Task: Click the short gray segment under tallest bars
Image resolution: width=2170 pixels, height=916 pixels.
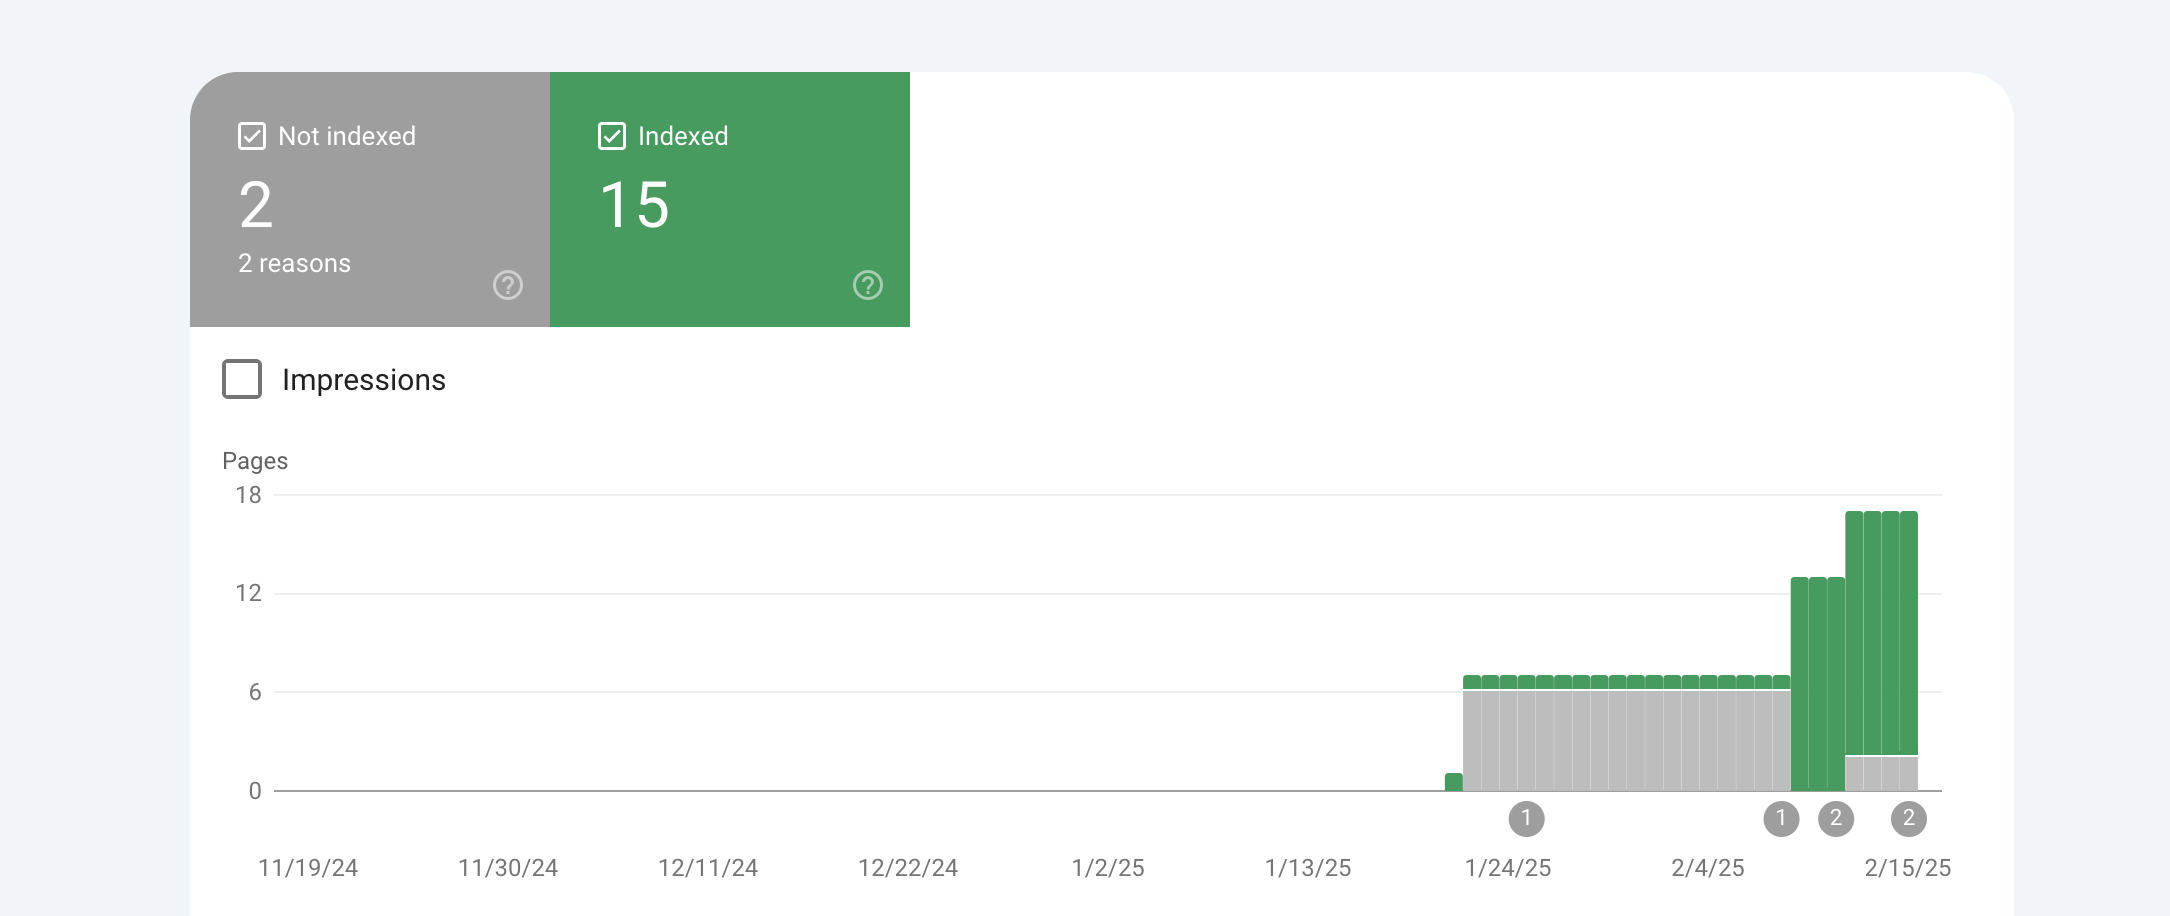Action: [x=1881, y=774]
